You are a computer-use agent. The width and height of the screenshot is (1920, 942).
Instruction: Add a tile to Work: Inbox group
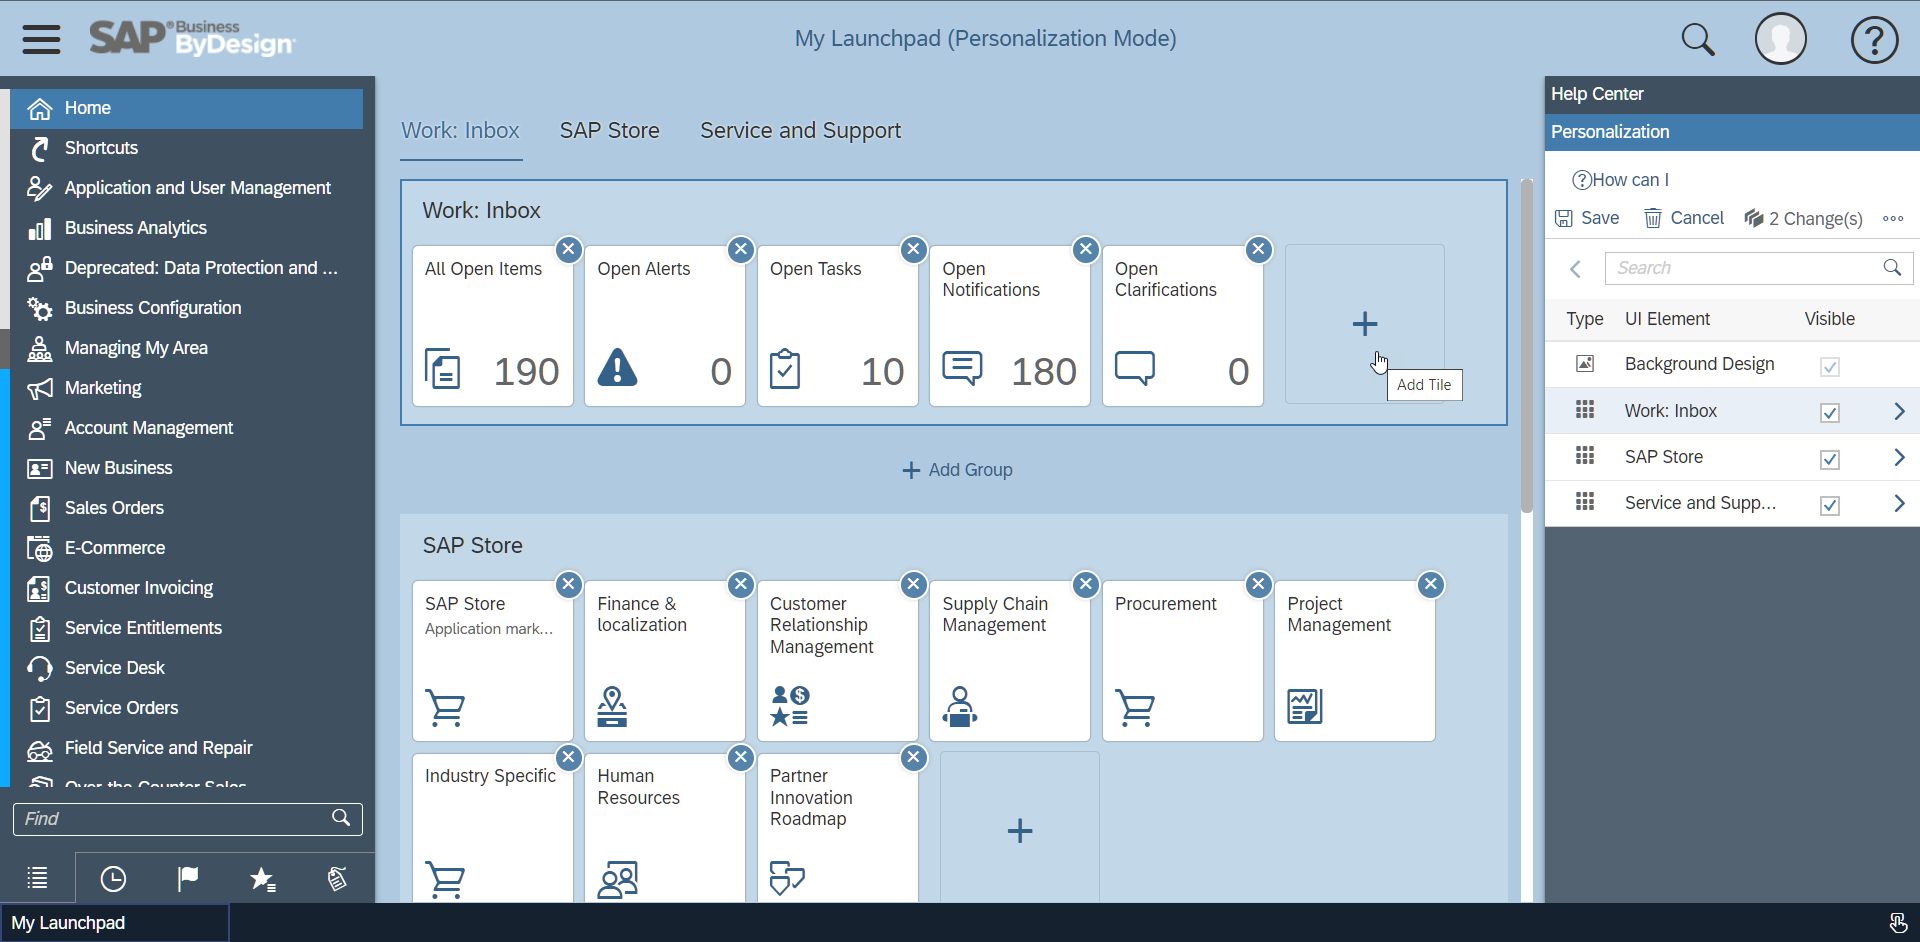tap(1364, 324)
